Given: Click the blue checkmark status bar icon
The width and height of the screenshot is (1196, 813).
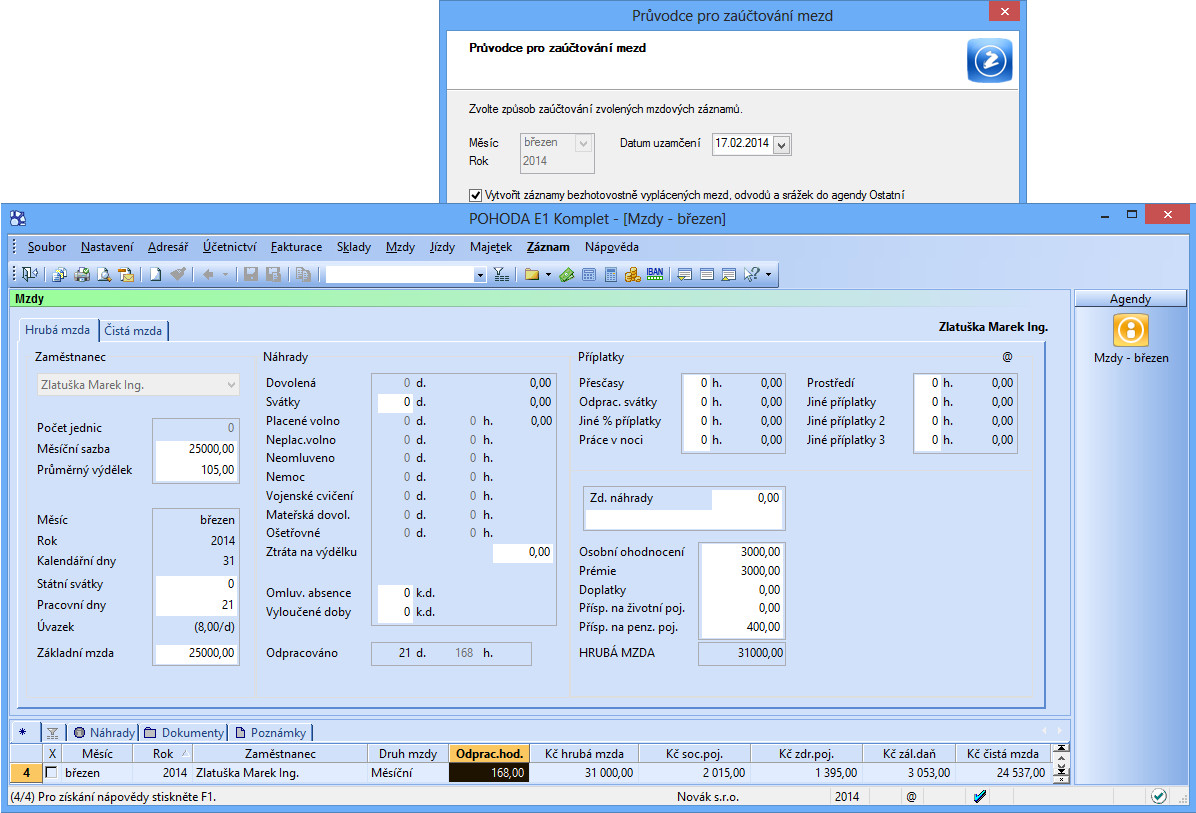Looking at the screenshot, I should (x=980, y=796).
